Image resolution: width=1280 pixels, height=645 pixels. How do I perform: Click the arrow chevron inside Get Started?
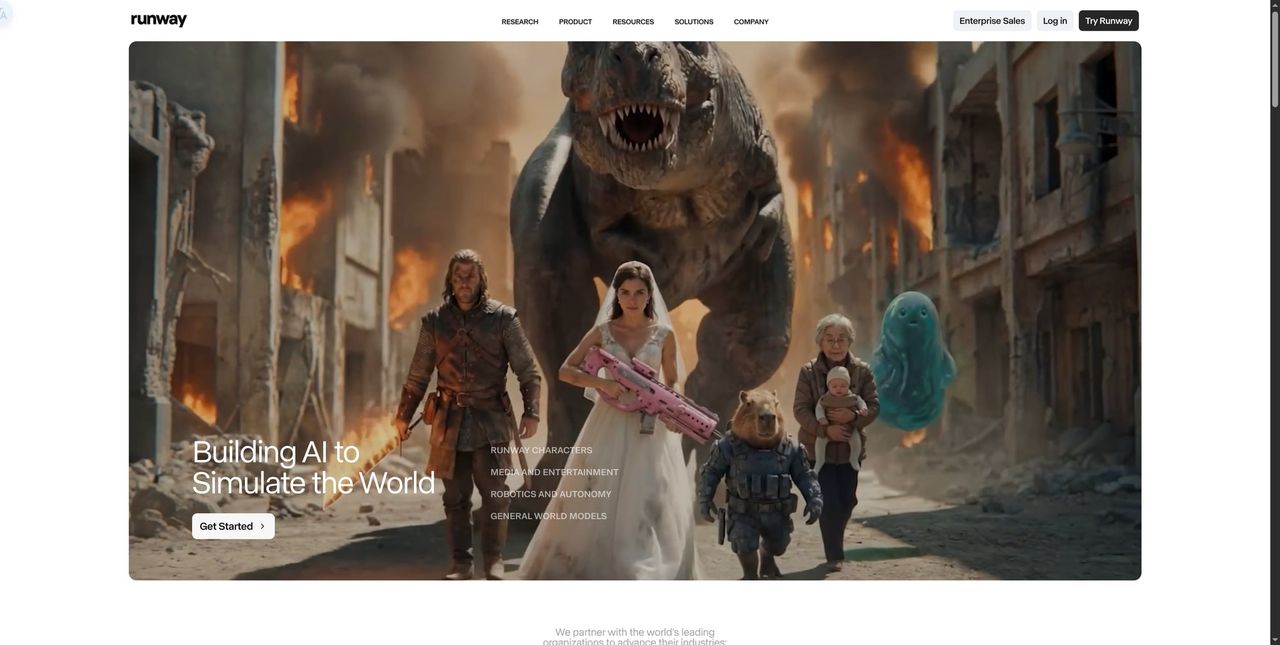(x=263, y=527)
